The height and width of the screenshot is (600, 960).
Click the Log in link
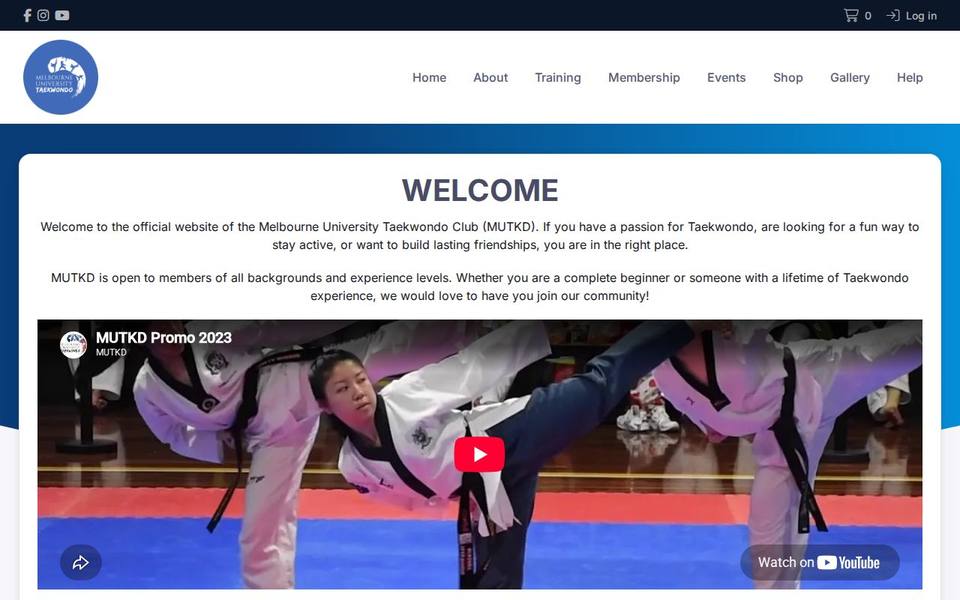click(912, 16)
